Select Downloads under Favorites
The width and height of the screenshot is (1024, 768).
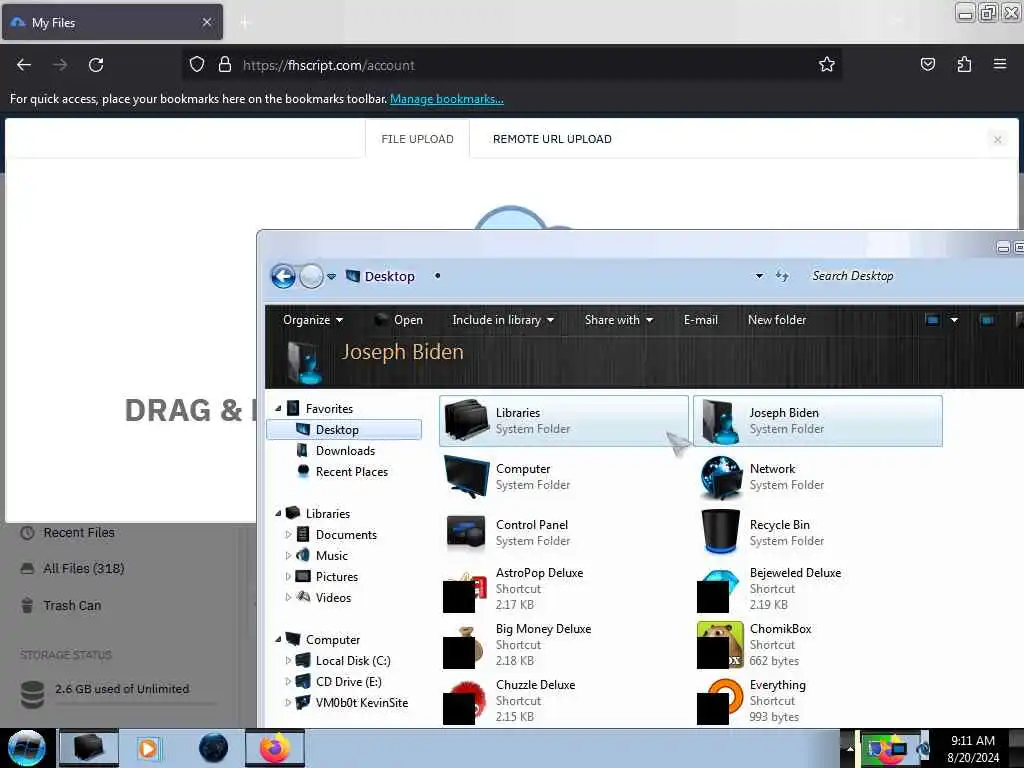[345, 451]
